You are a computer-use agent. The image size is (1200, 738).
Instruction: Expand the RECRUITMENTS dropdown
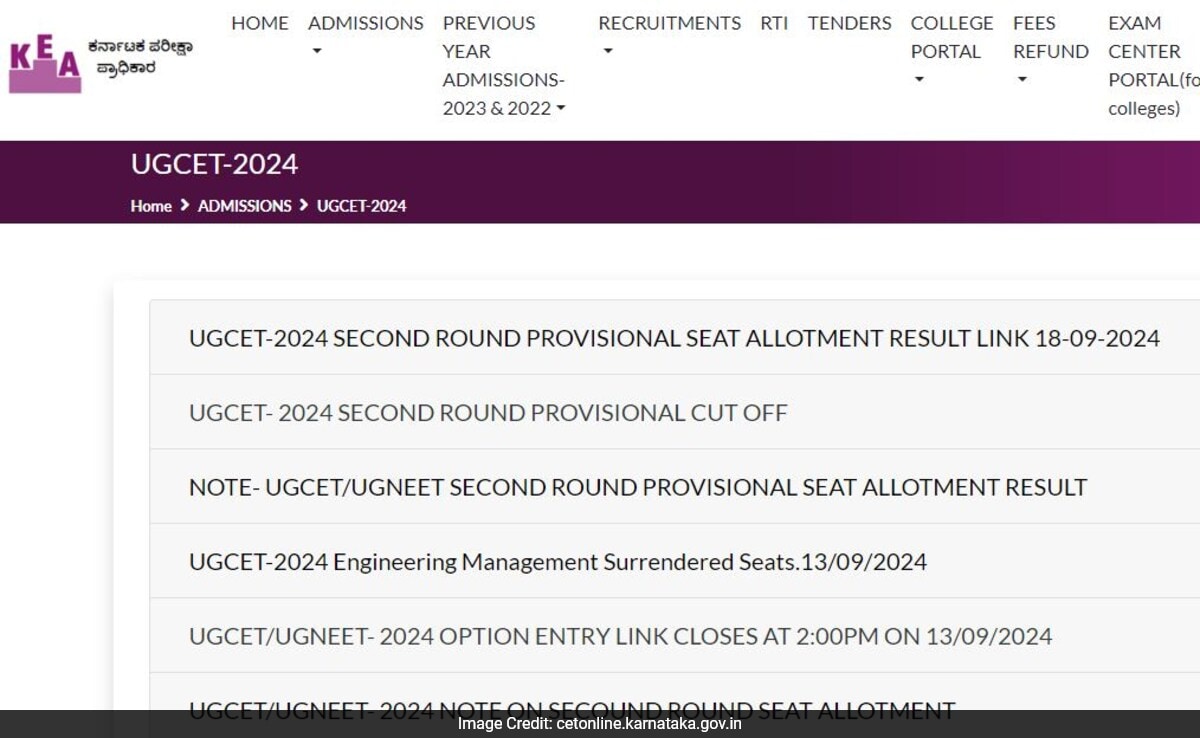click(x=606, y=49)
